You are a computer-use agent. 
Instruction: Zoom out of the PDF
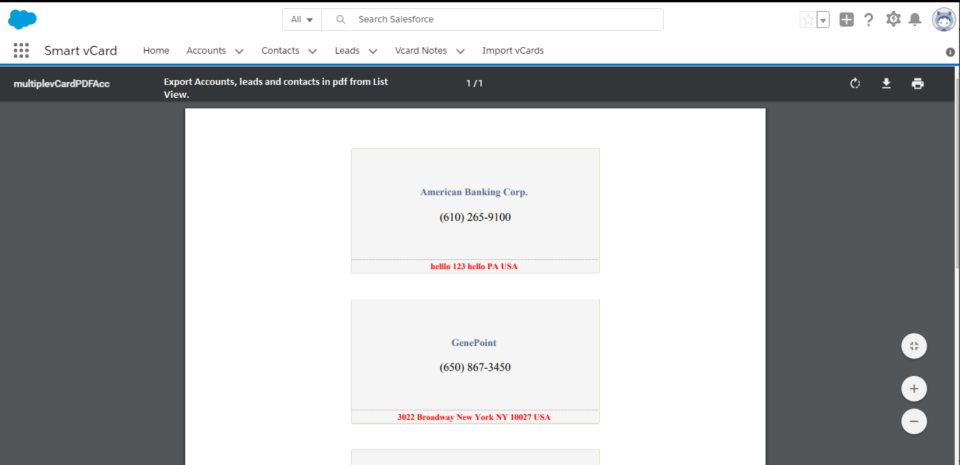pos(914,421)
